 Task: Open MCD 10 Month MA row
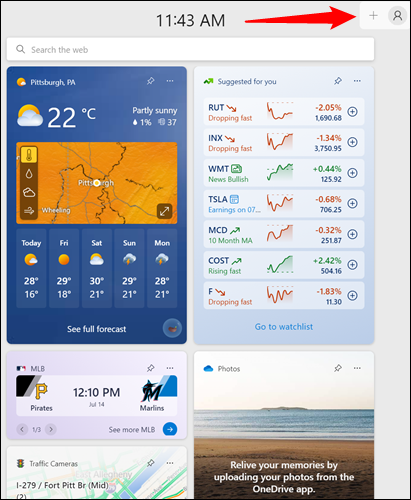pos(284,234)
